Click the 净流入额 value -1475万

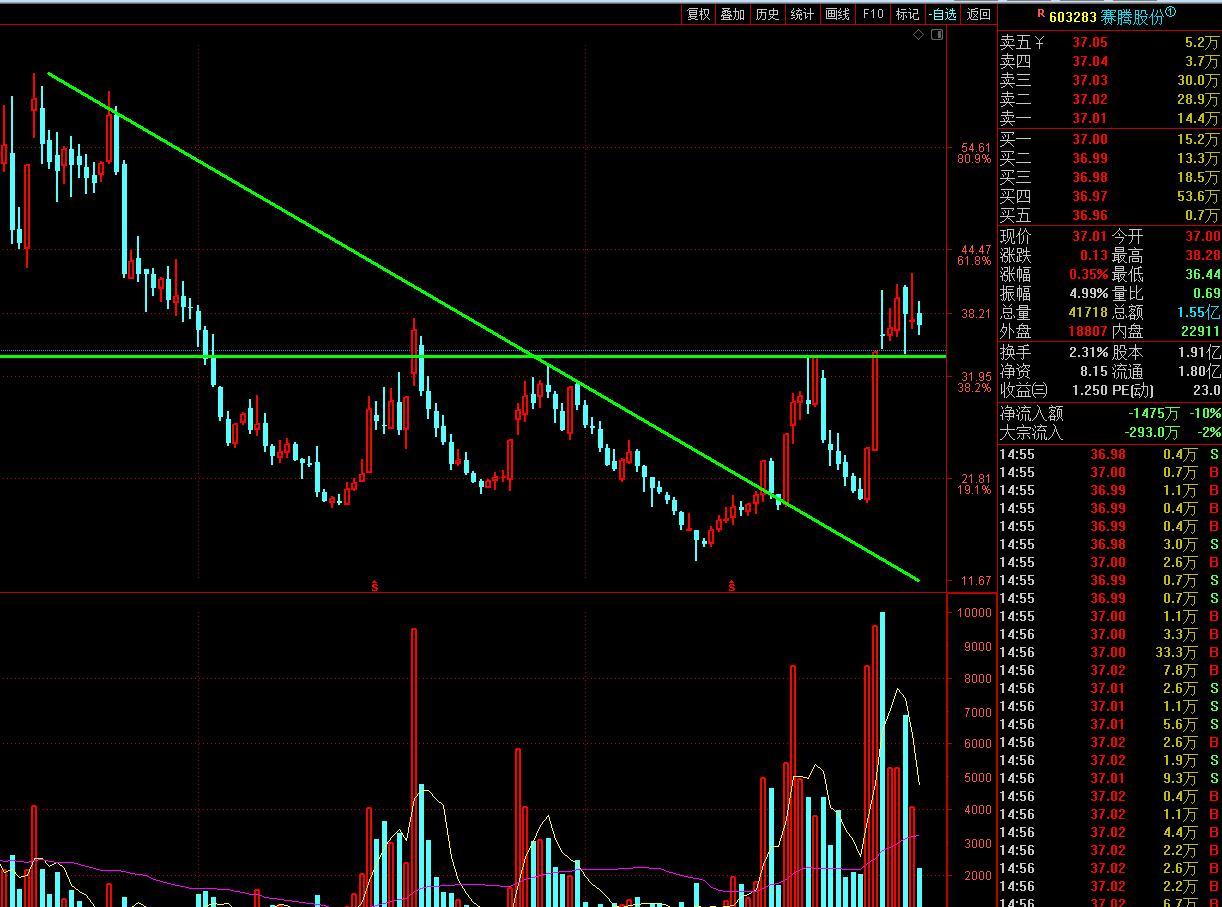tap(1153, 413)
